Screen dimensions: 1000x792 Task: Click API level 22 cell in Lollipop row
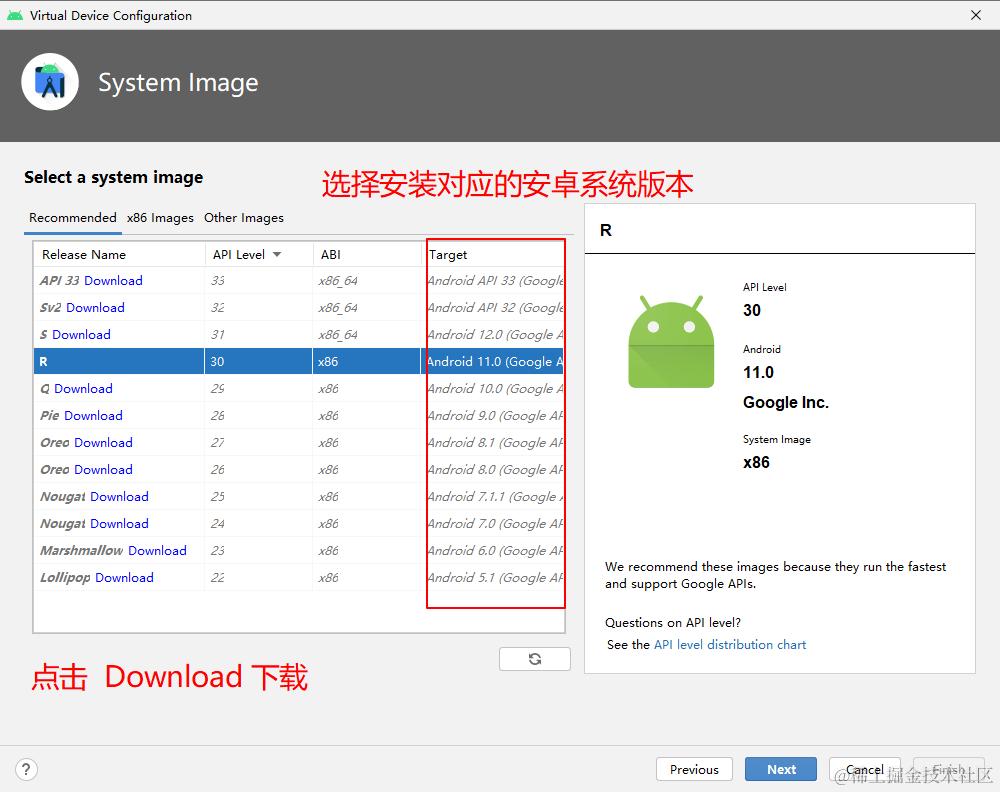pos(258,578)
